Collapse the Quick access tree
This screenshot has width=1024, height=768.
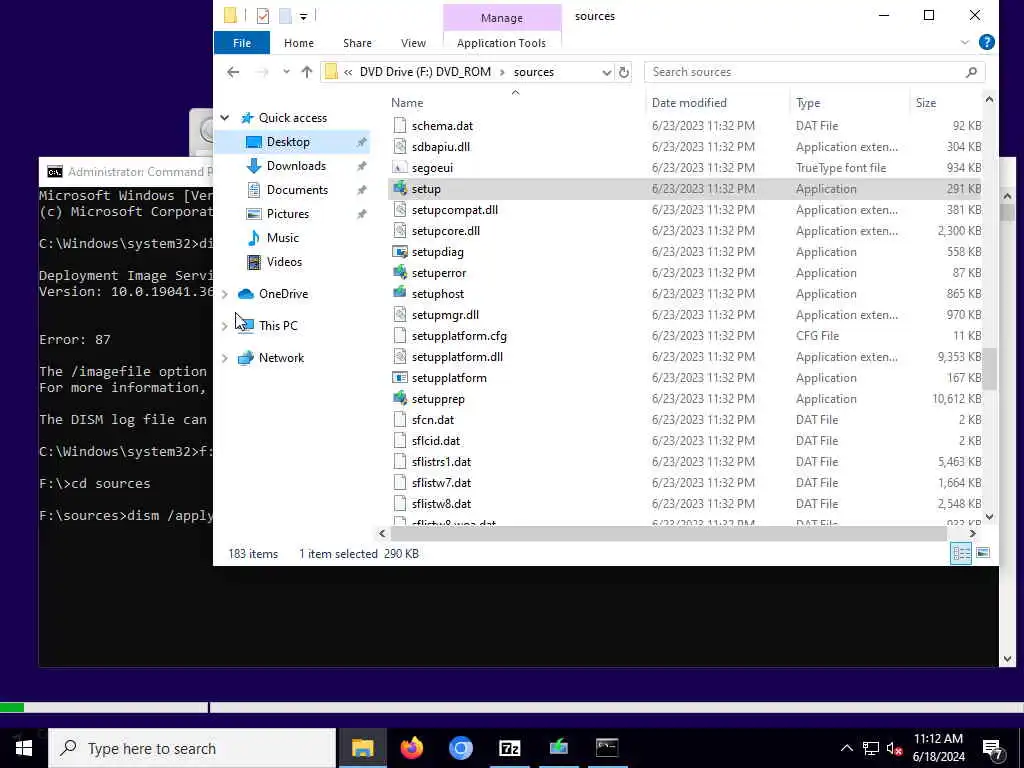pos(225,118)
